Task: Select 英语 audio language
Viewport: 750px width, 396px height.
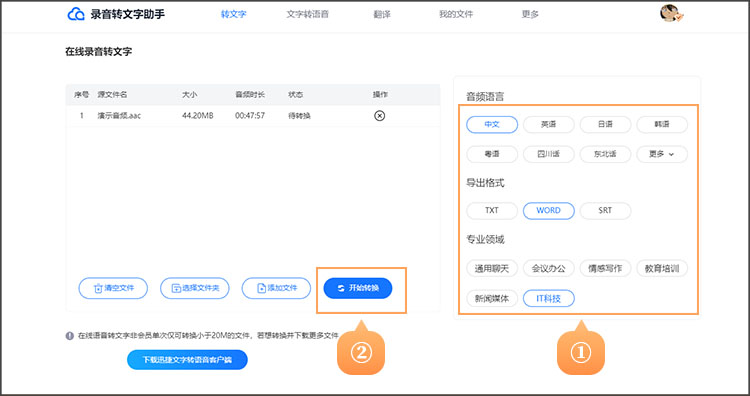Action: click(549, 124)
